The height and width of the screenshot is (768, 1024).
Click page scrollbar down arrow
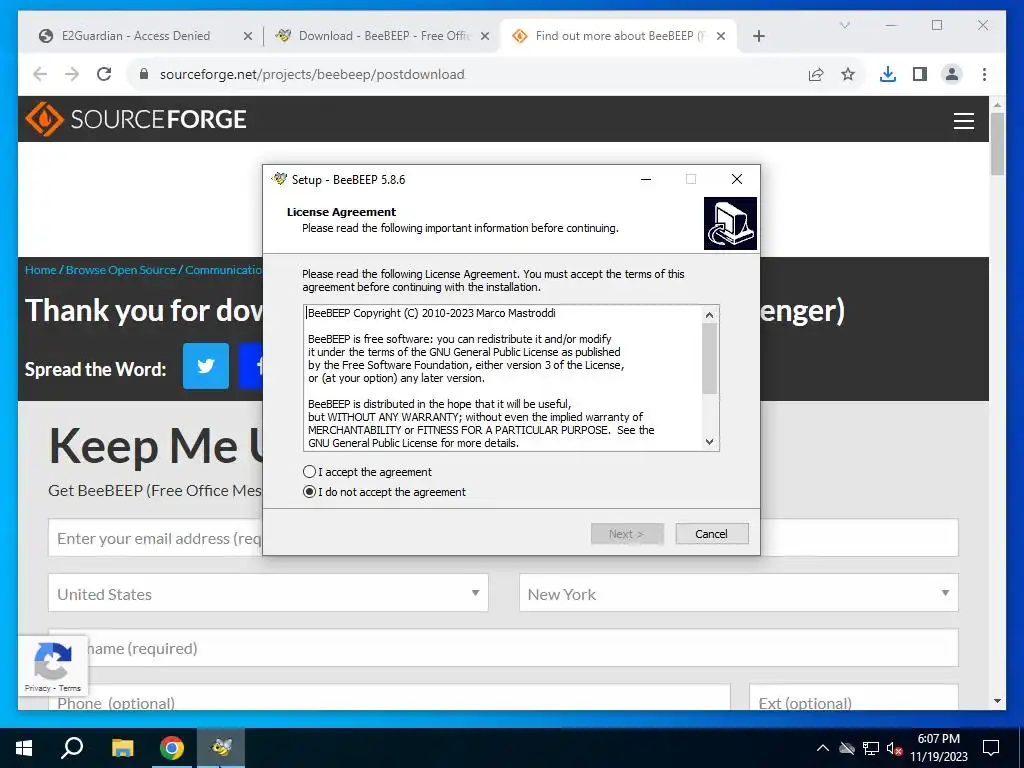click(x=997, y=701)
